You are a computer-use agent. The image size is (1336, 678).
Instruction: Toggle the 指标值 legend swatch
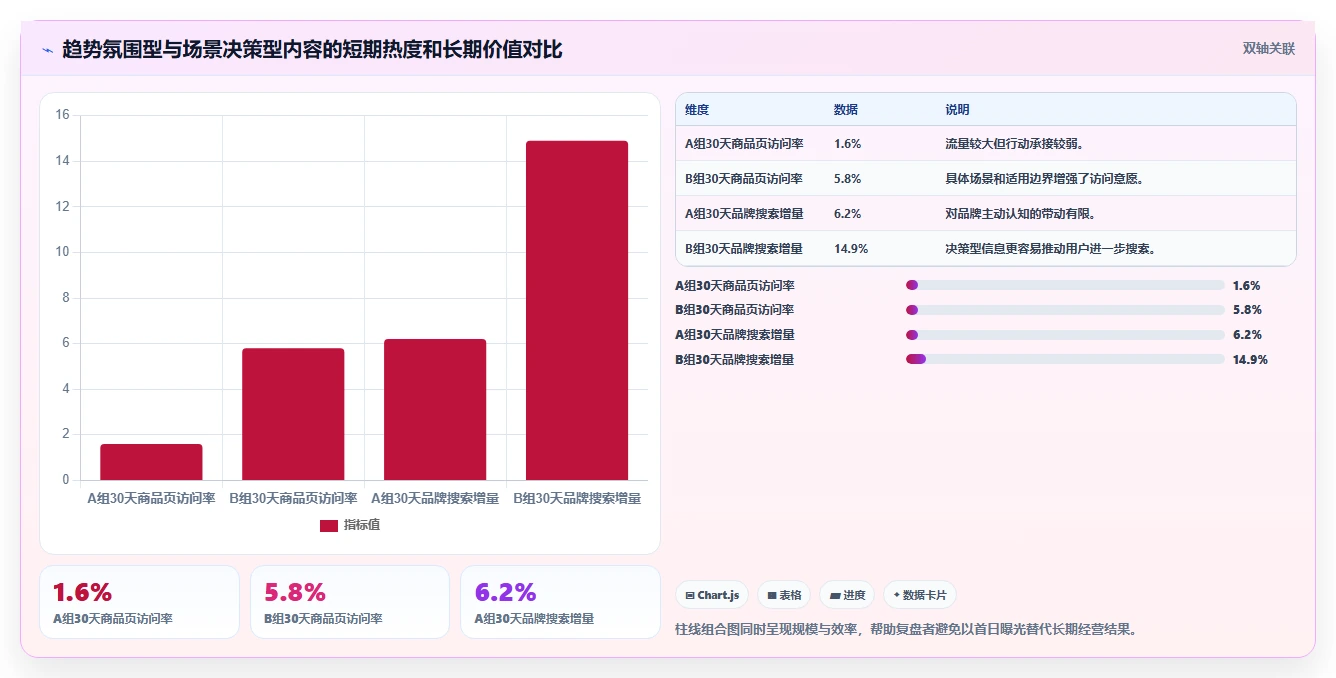[x=329, y=525]
